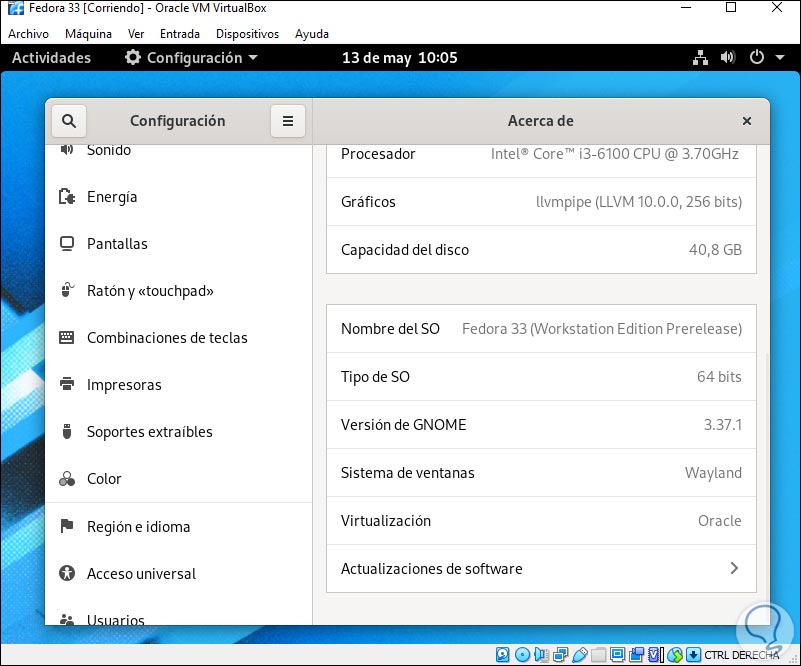801x666 pixels.
Task: Click the volume icon in GNOME top bar
Action: [728, 57]
